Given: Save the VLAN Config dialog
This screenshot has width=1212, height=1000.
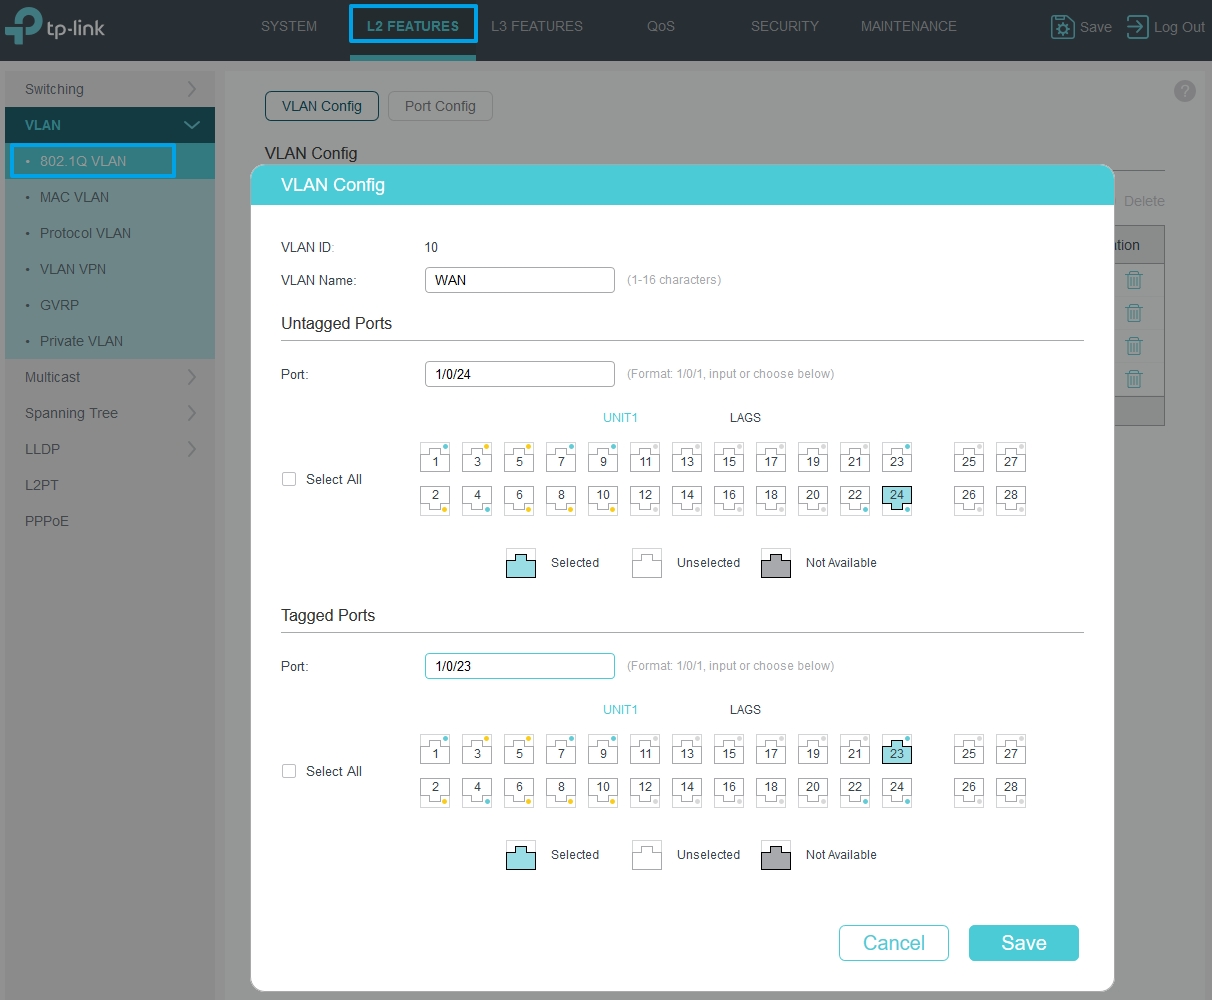Looking at the screenshot, I should click(1024, 943).
